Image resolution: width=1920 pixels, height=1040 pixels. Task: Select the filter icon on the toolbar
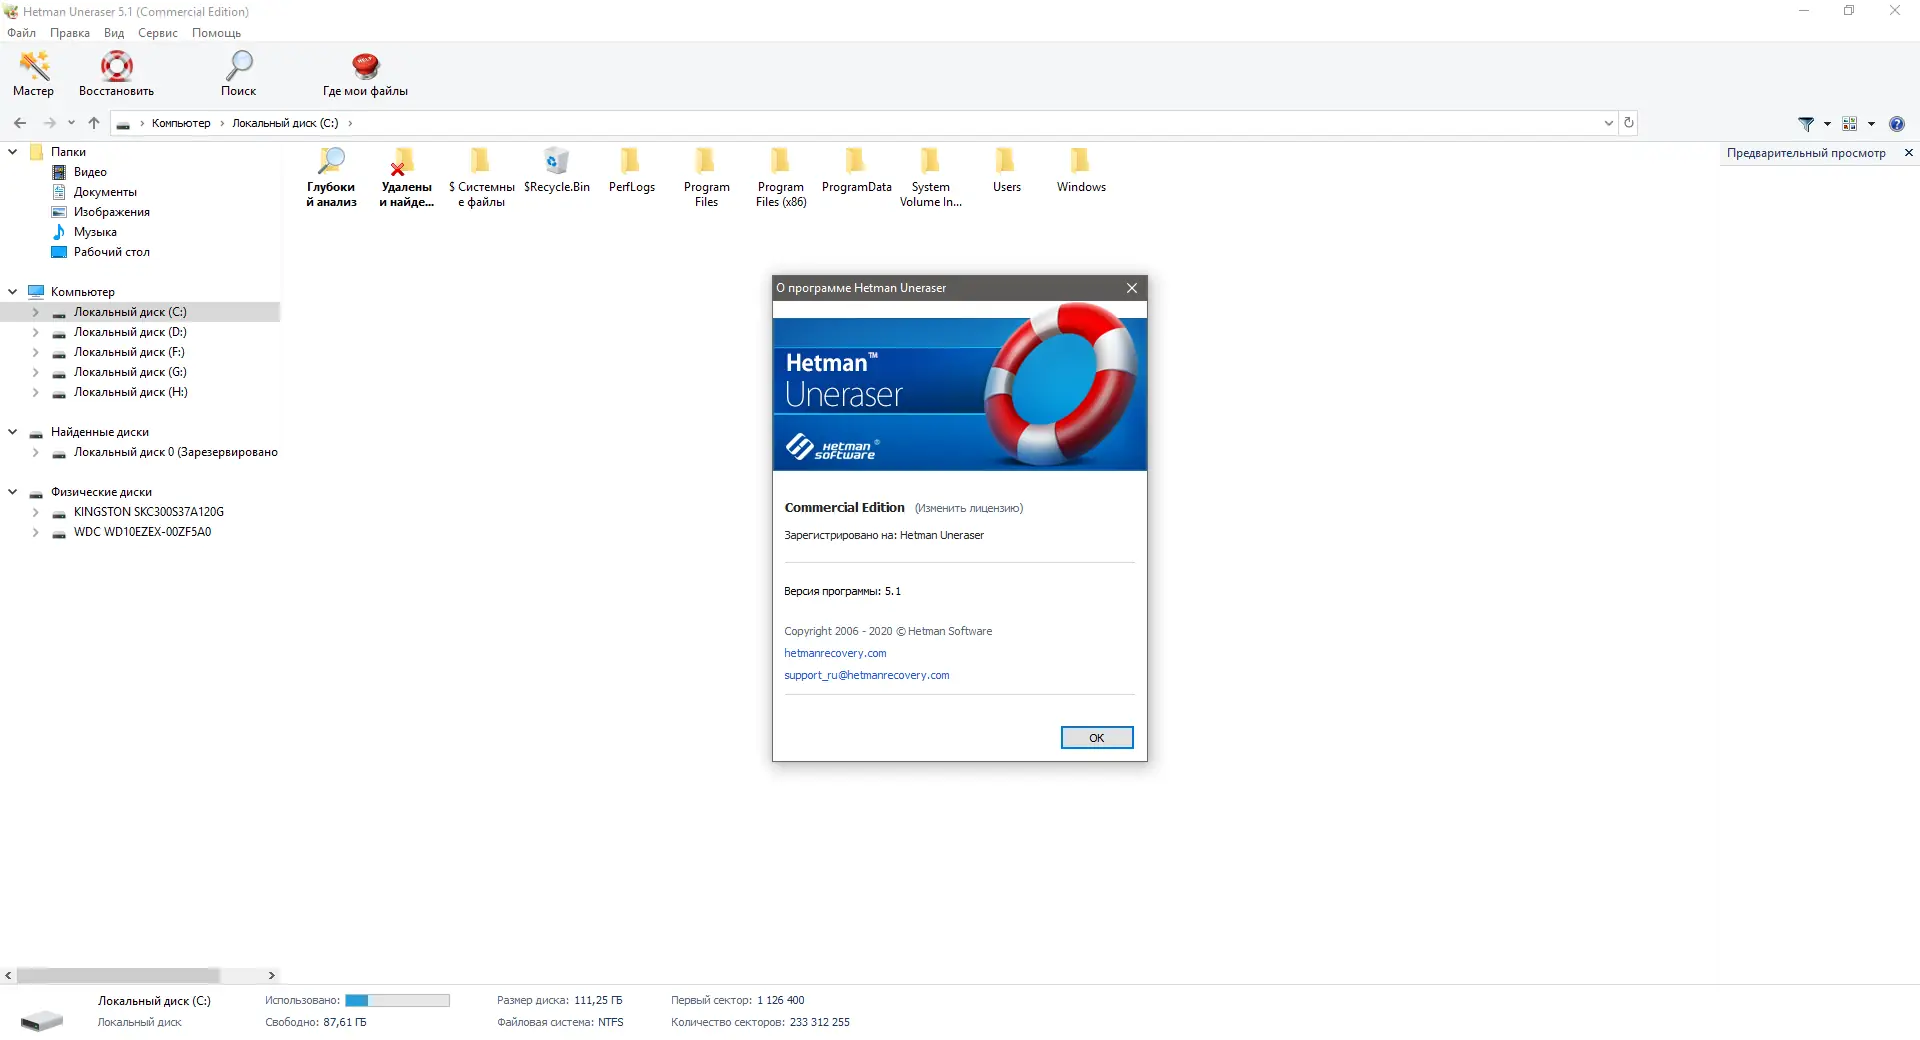(1808, 124)
